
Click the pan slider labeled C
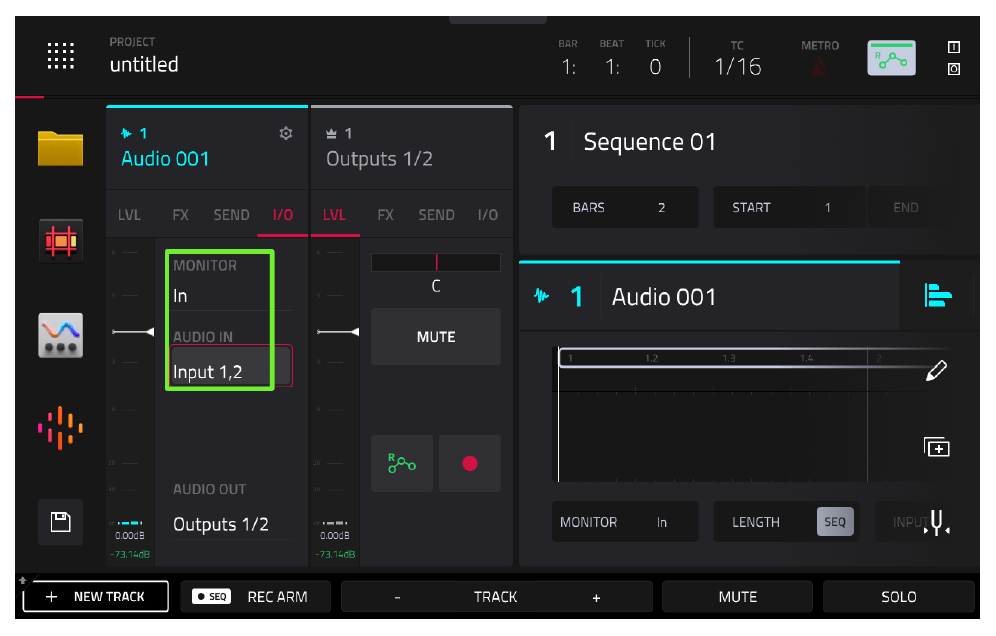(x=436, y=262)
